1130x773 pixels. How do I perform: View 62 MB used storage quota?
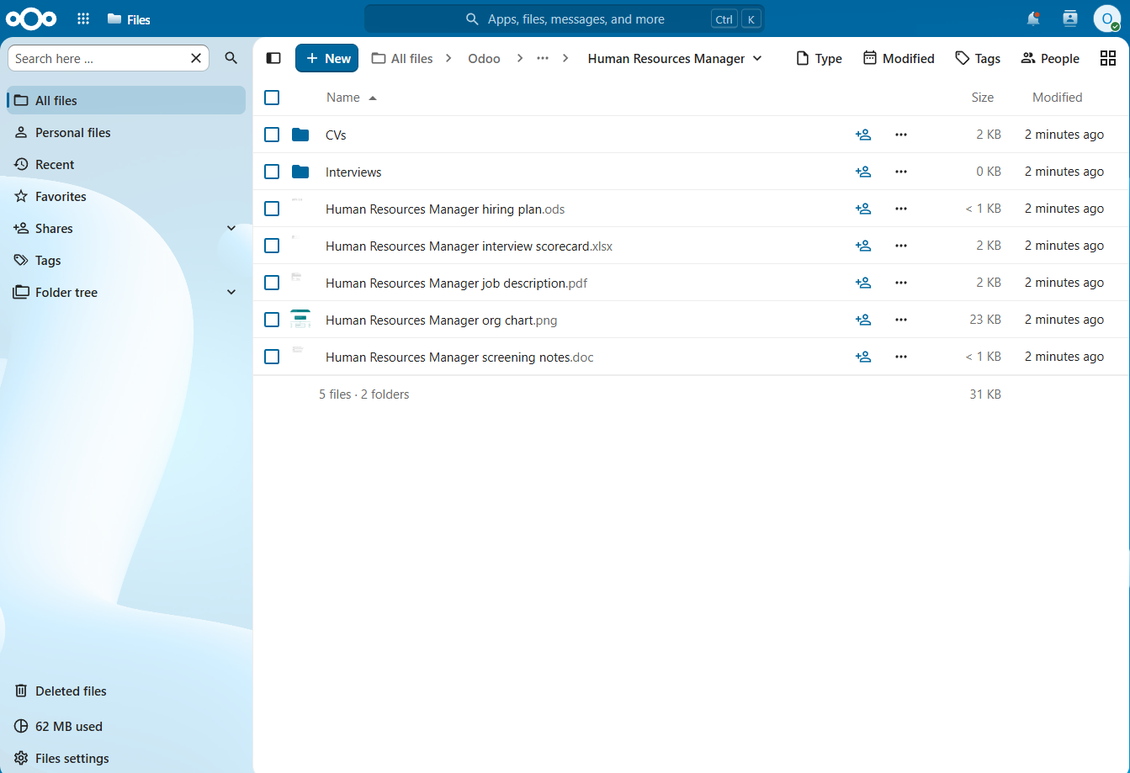[x=126, y=726]
